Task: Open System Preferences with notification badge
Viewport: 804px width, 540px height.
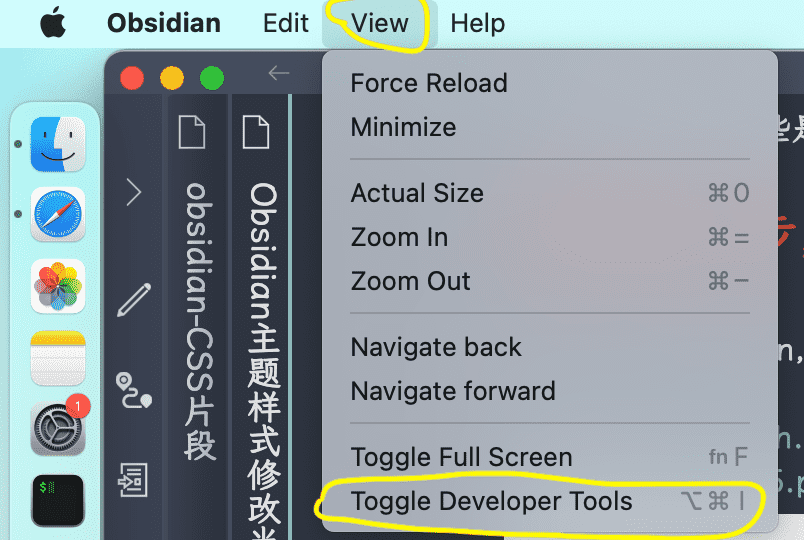Action: pyautogui.click(x=58, y=429)
